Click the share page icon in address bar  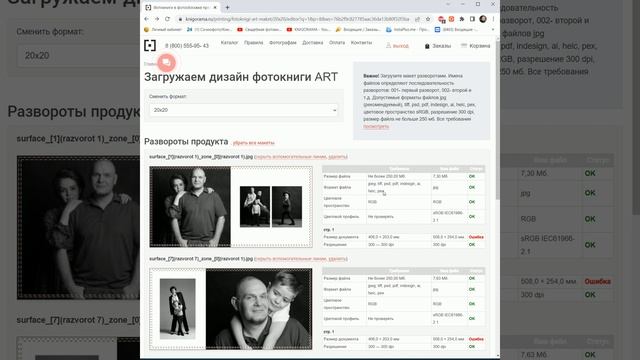[417, 19]
